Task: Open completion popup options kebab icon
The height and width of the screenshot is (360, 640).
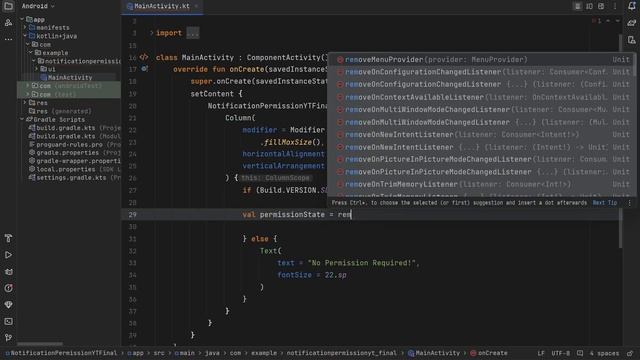Action: (629, 202)
